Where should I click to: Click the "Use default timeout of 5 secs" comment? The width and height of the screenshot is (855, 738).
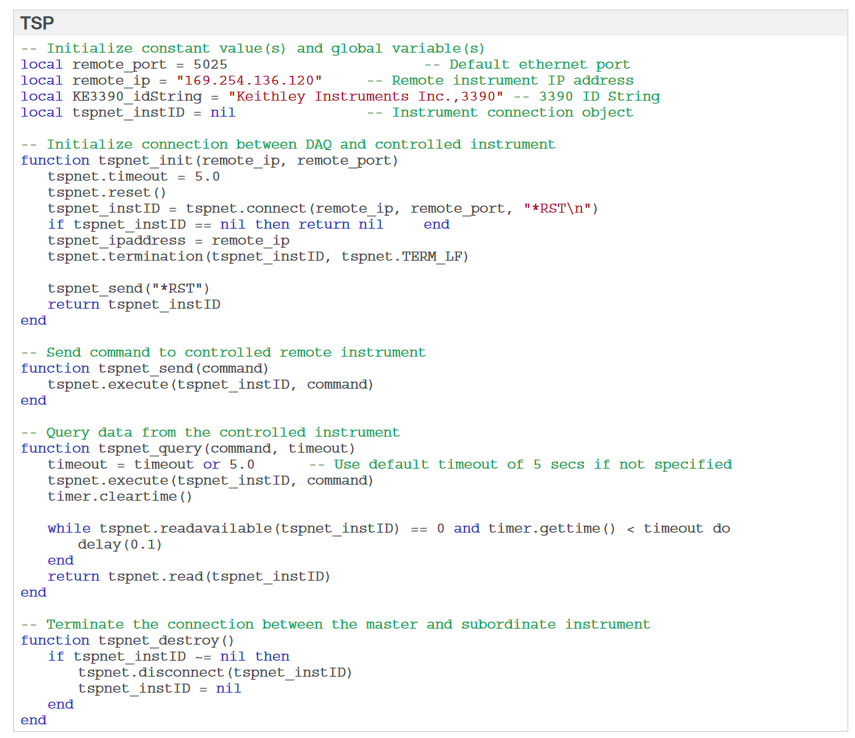520,464
